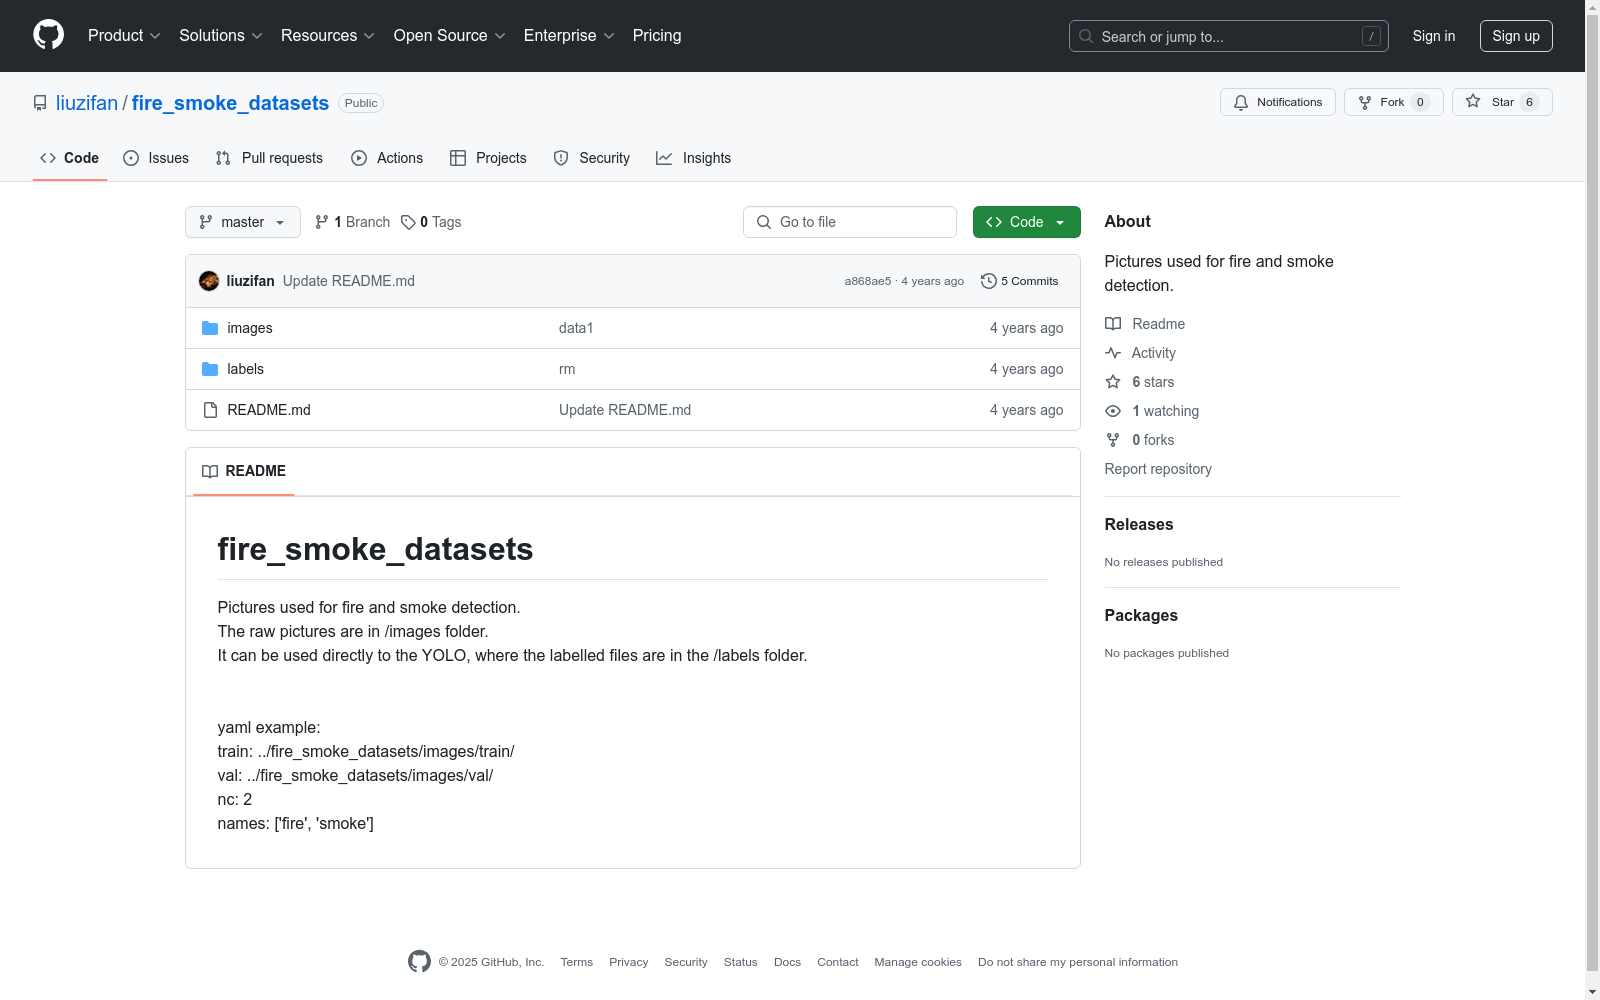Open the green Code dropdown button
This screenshot has width=1600, height=1000.
[1027, 222]
